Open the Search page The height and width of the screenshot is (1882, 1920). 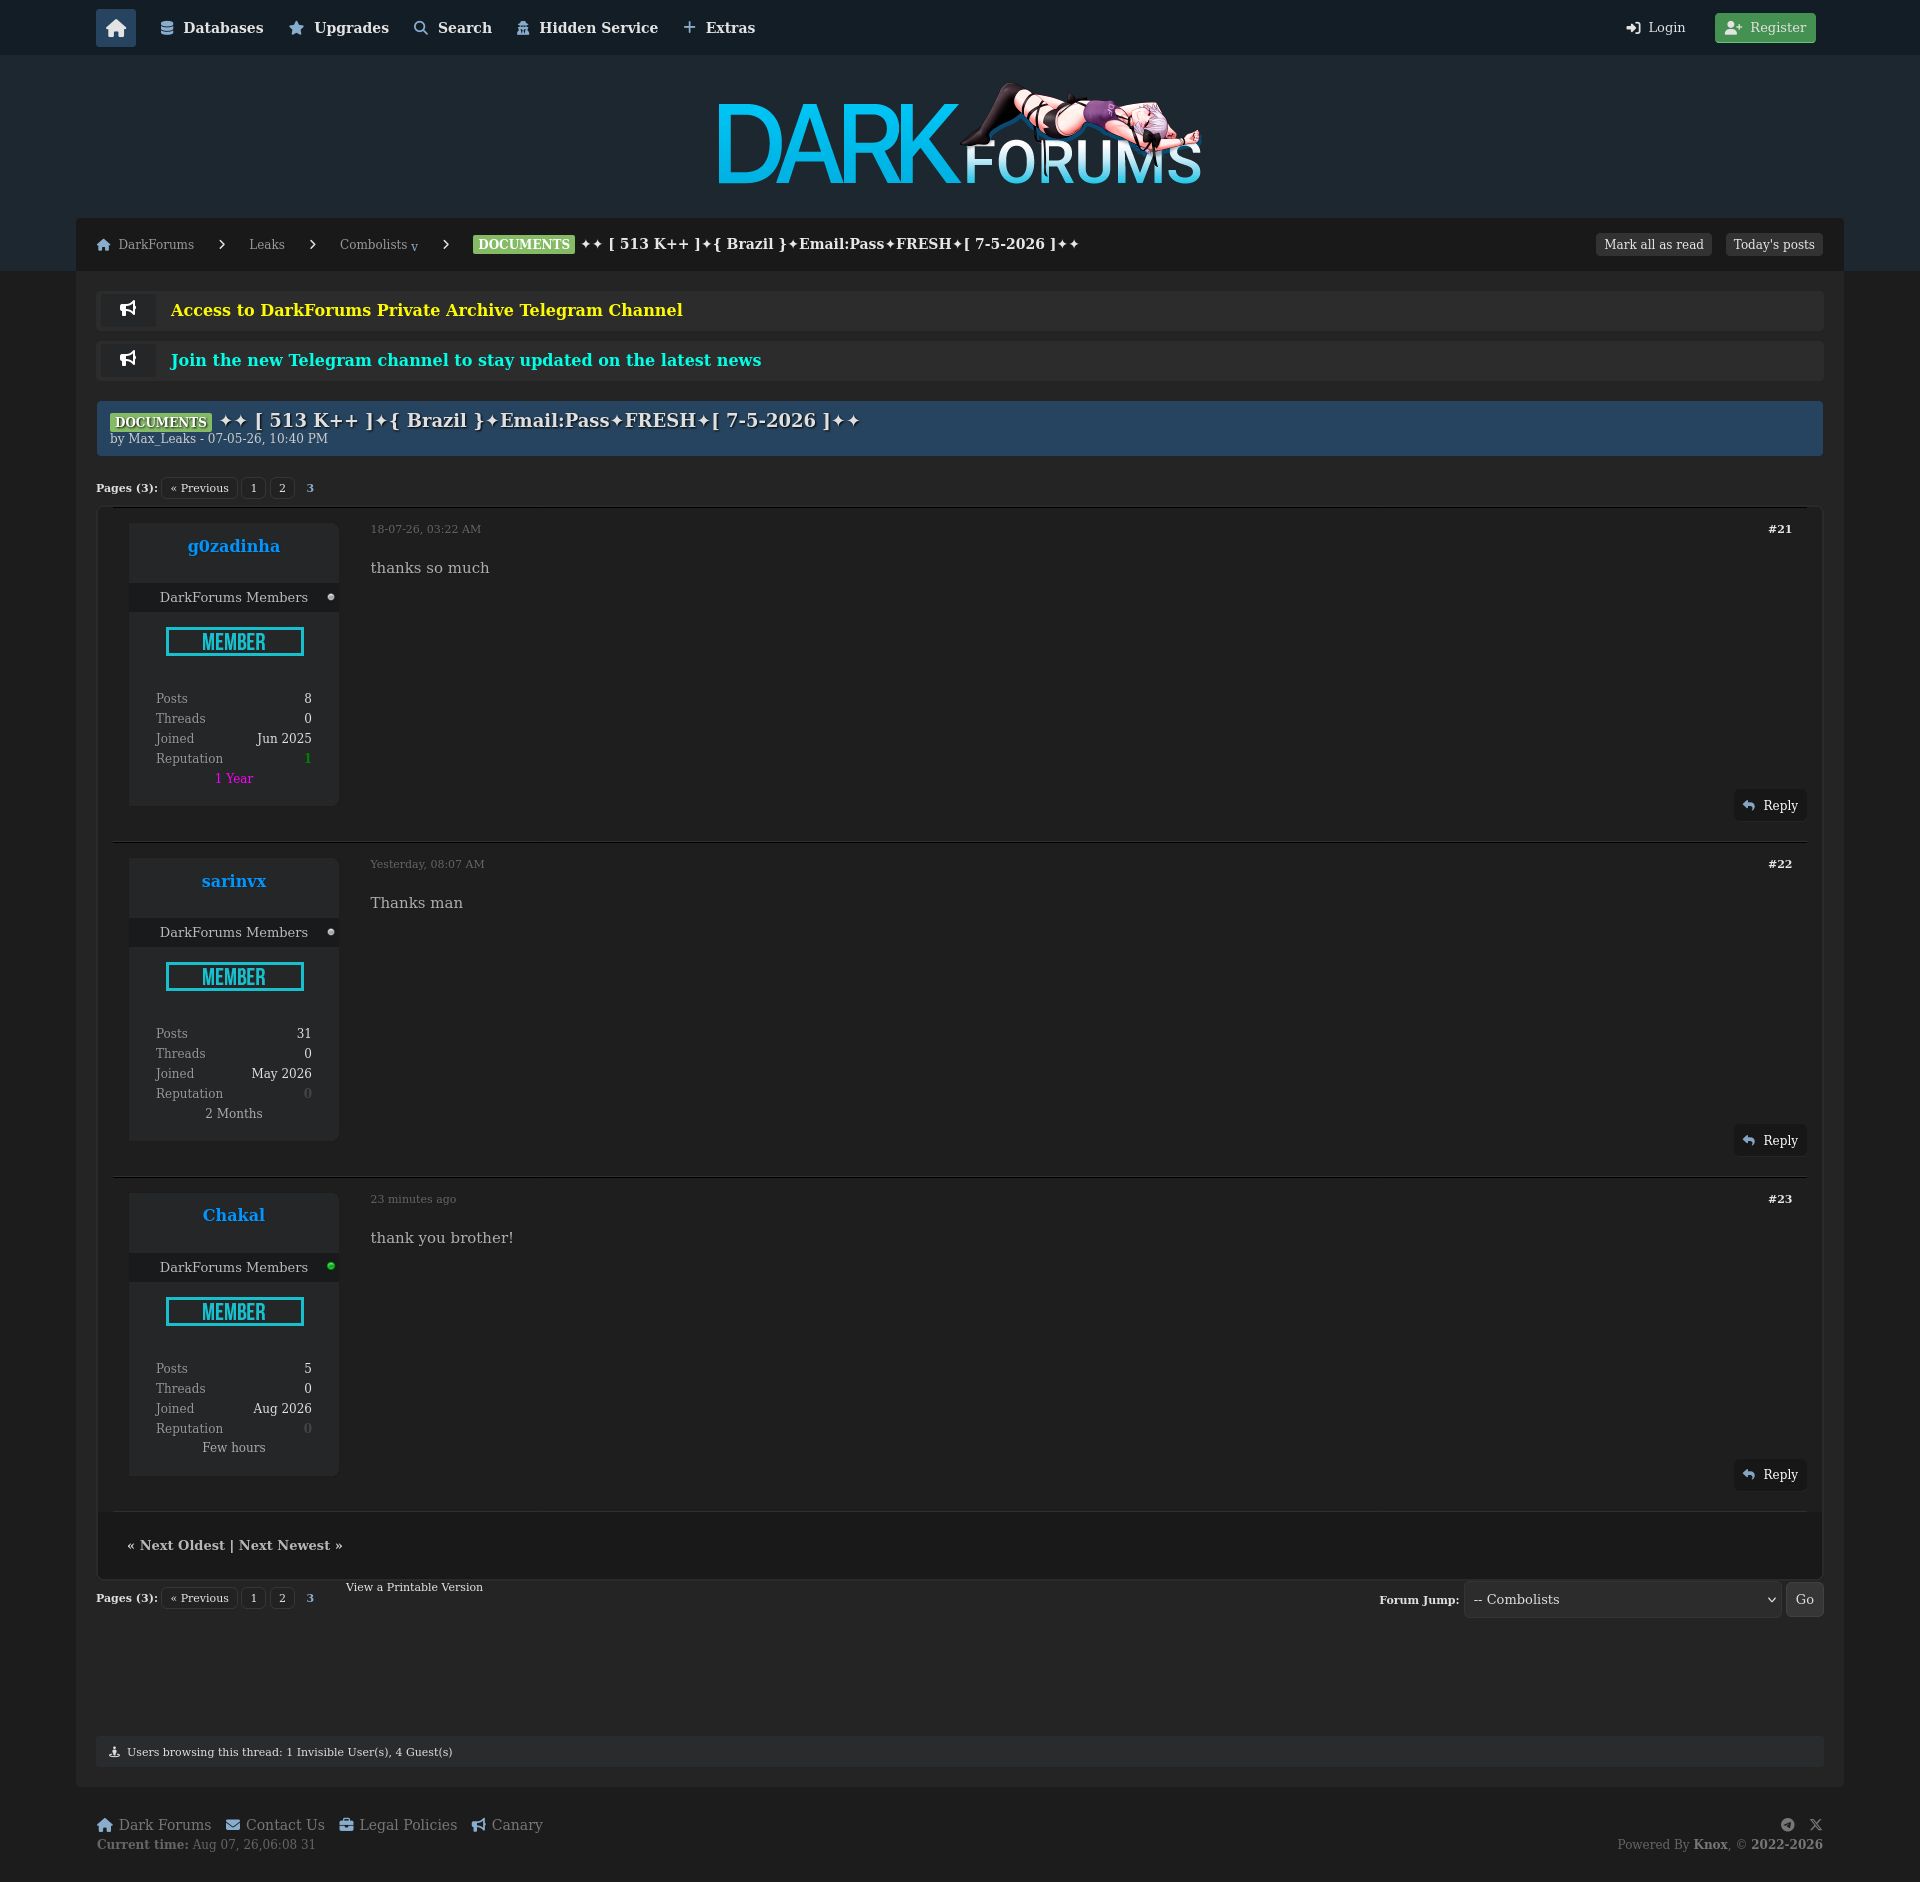point(453,28)
